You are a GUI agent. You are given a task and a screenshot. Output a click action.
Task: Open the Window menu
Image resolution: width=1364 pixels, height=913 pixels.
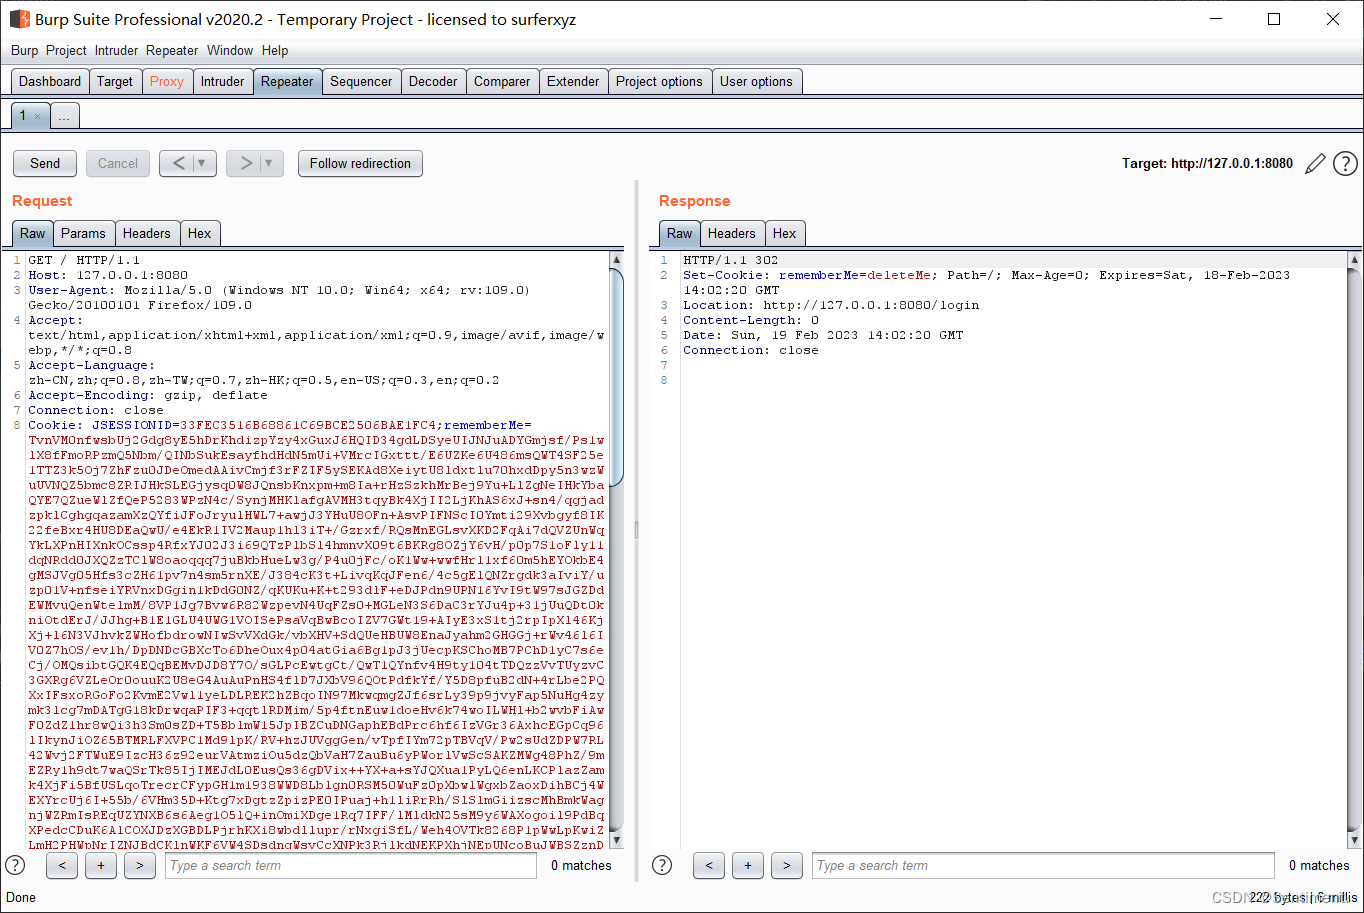pyautogui.click(x=230, y=50)
